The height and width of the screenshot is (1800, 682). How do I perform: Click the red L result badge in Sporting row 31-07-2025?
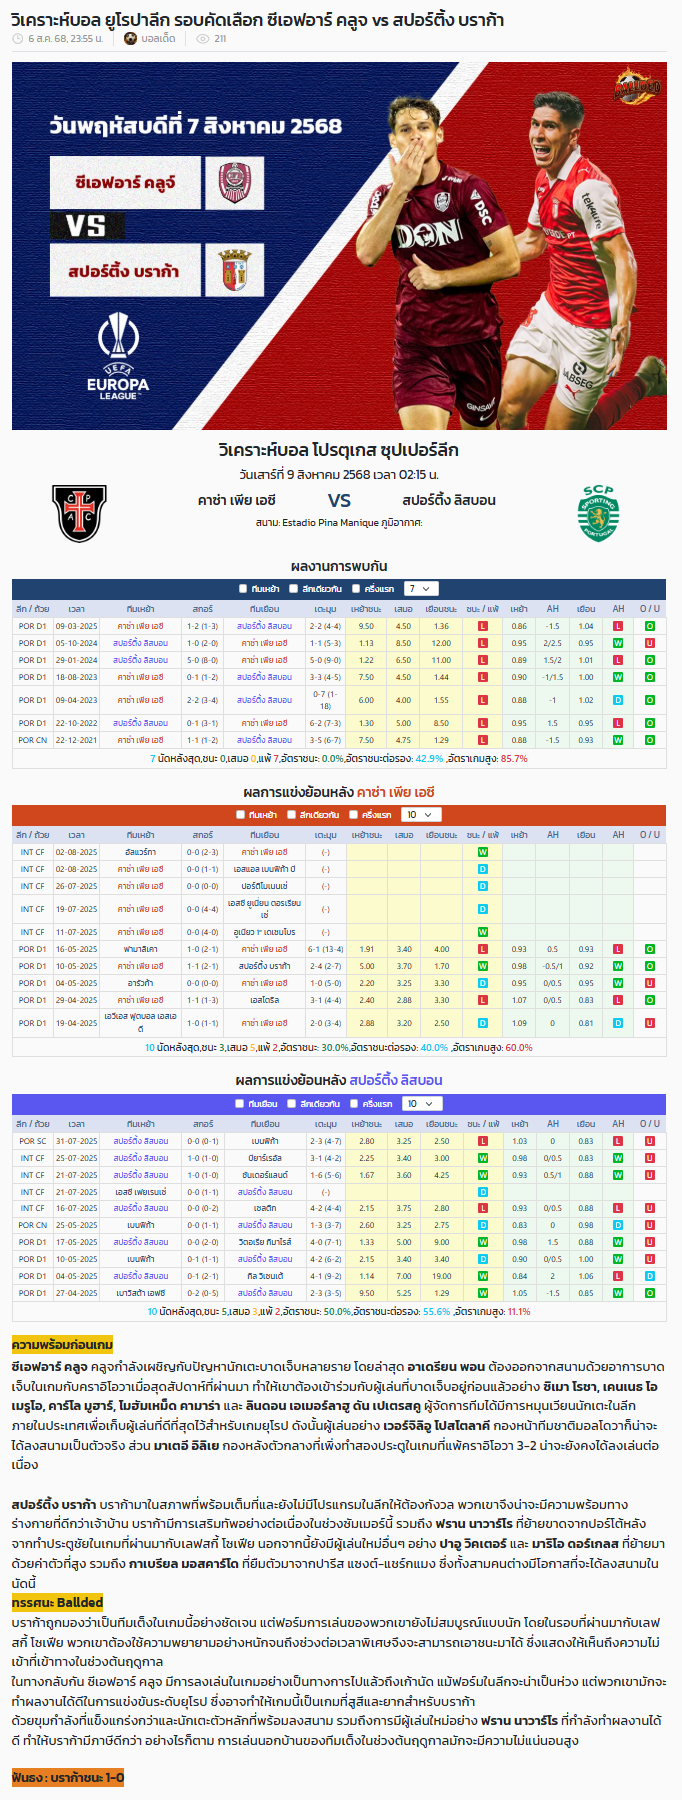point(483,1141)
